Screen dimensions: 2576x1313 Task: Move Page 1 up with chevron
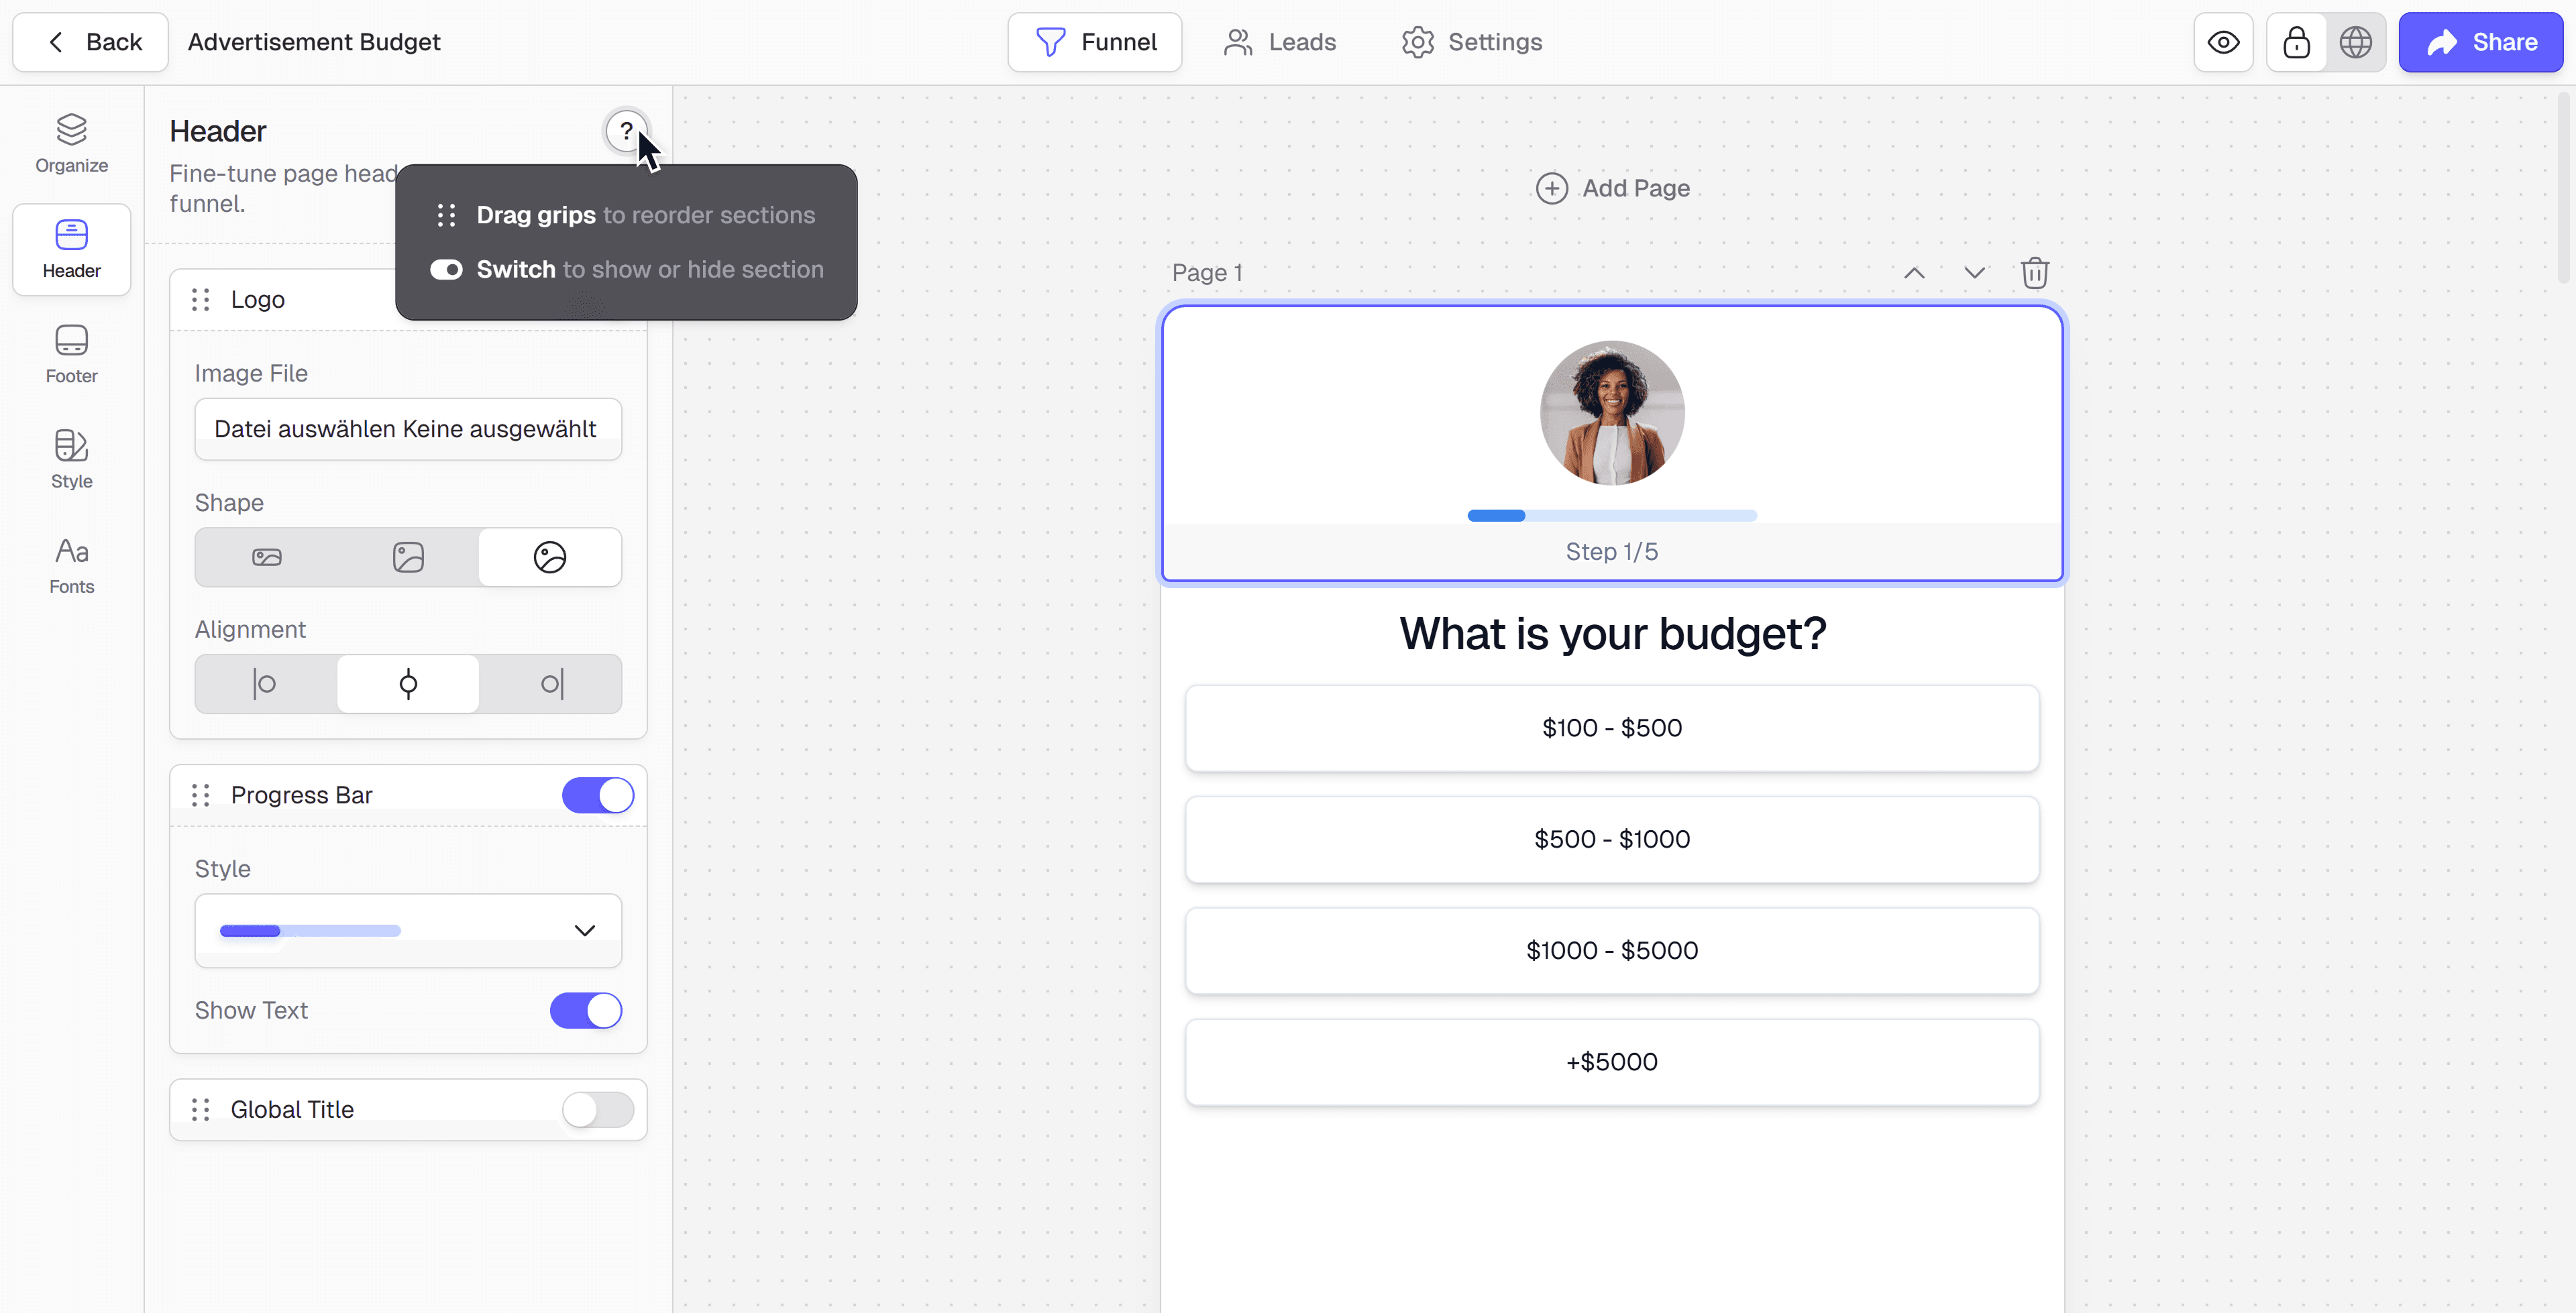point(1914,273)
